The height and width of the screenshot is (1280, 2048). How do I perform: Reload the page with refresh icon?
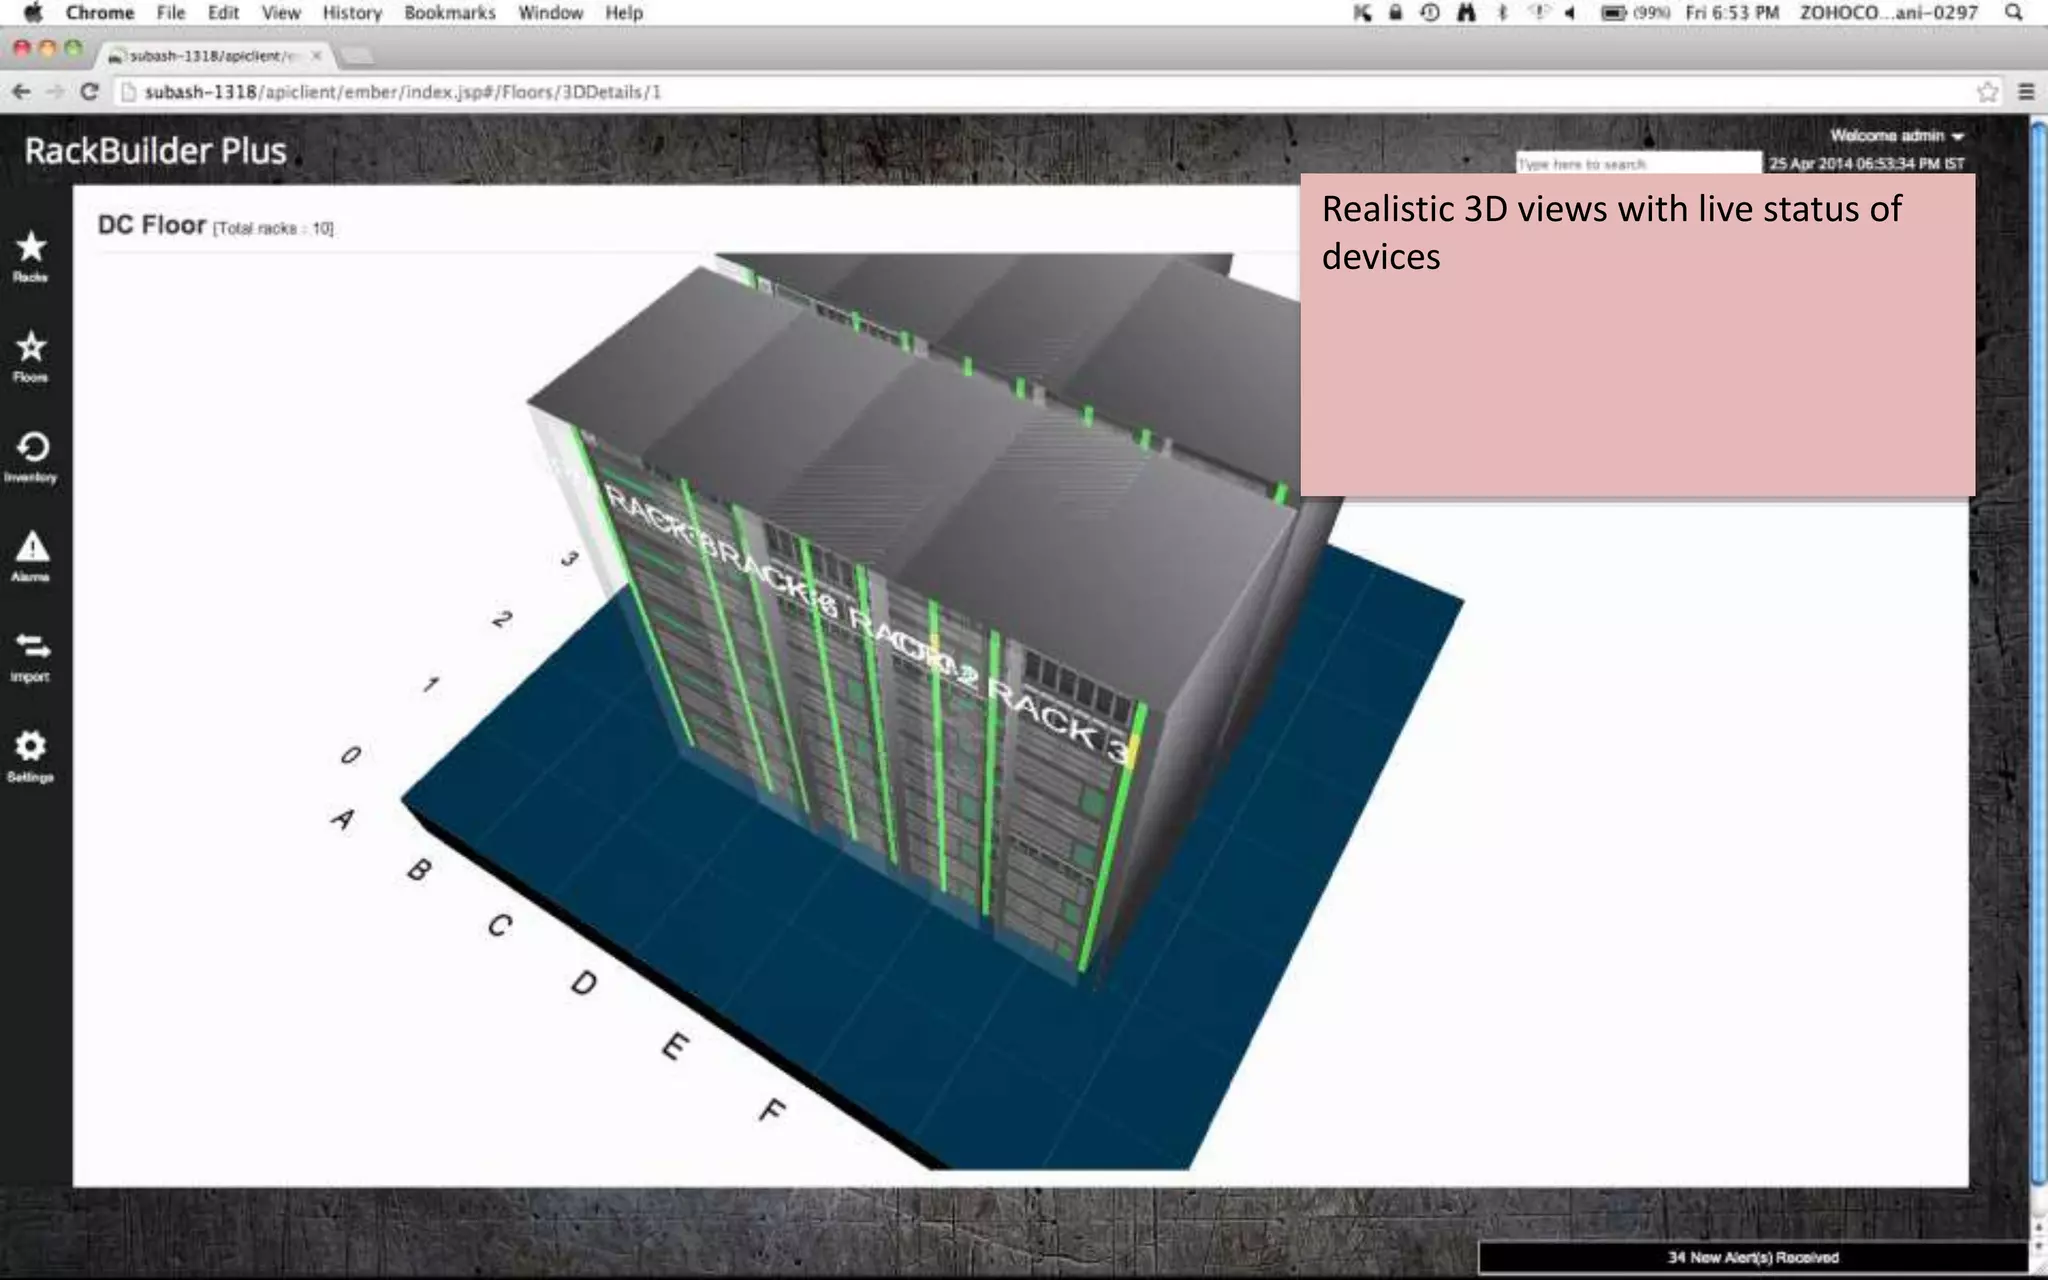[x=89, y=92]
